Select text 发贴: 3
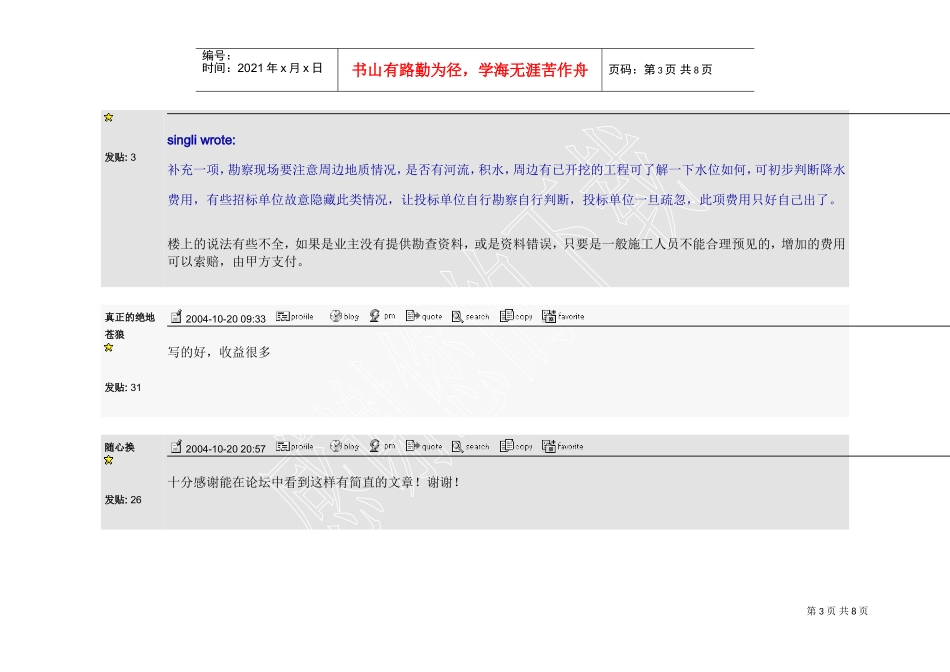Image resolution: width=950 pixels, height=672 pixels. click(x=120, y=158)
